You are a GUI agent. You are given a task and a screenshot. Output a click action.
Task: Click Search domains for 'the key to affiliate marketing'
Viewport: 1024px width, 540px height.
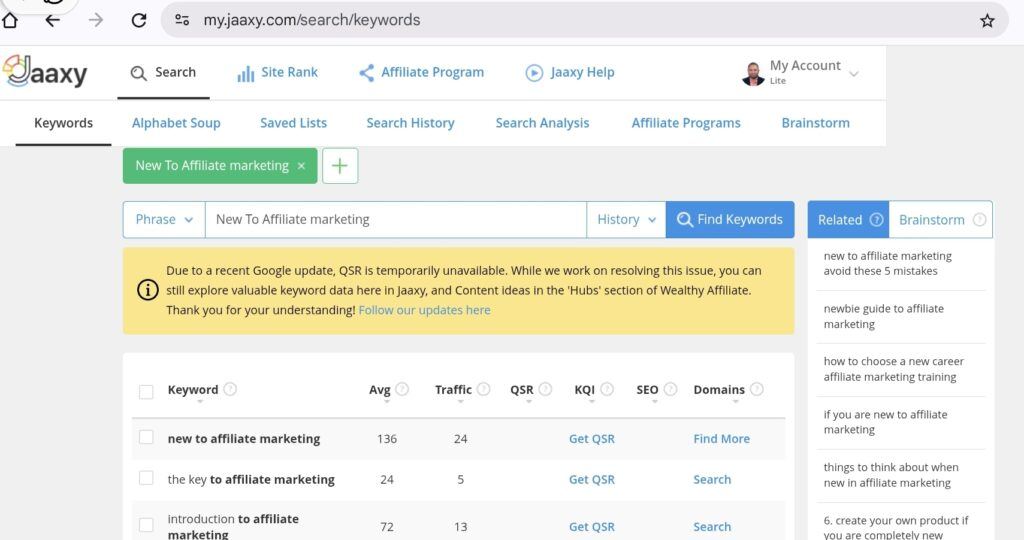[x=712, y=479]
